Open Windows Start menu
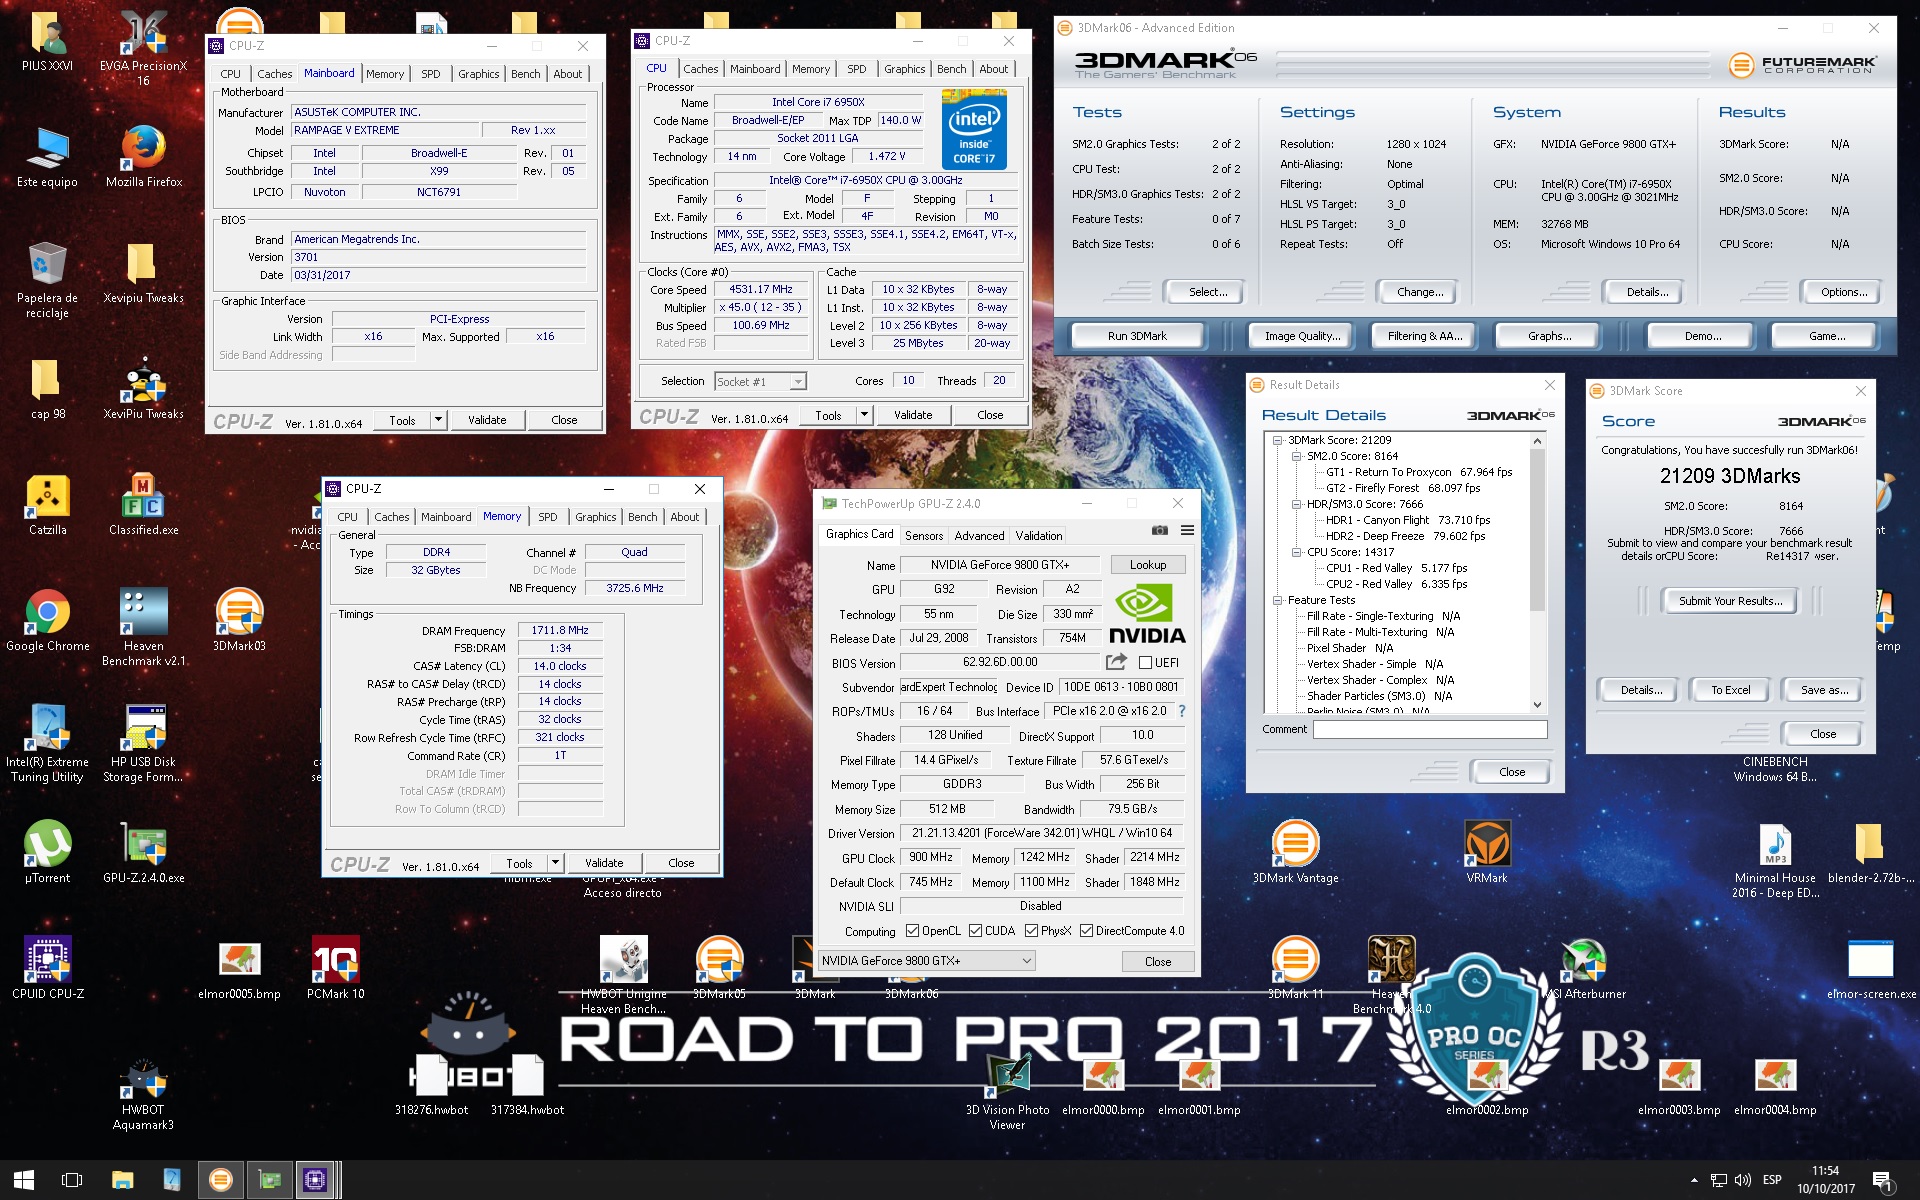 [24, 1180]
